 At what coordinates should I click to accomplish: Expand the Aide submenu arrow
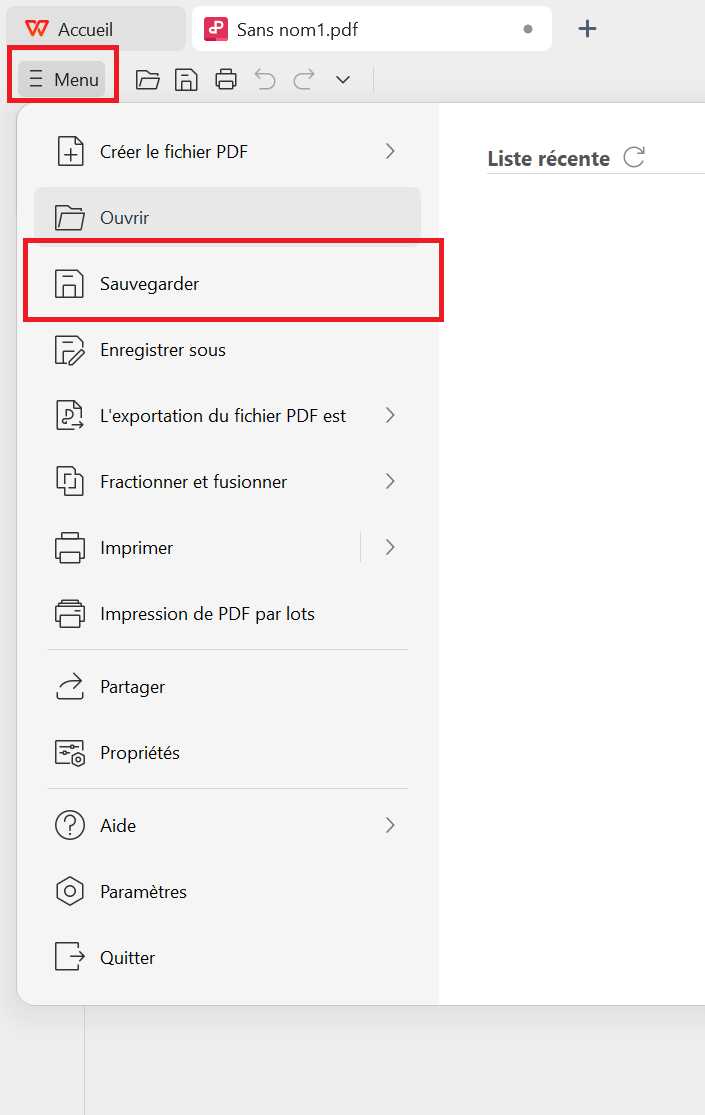390,825
